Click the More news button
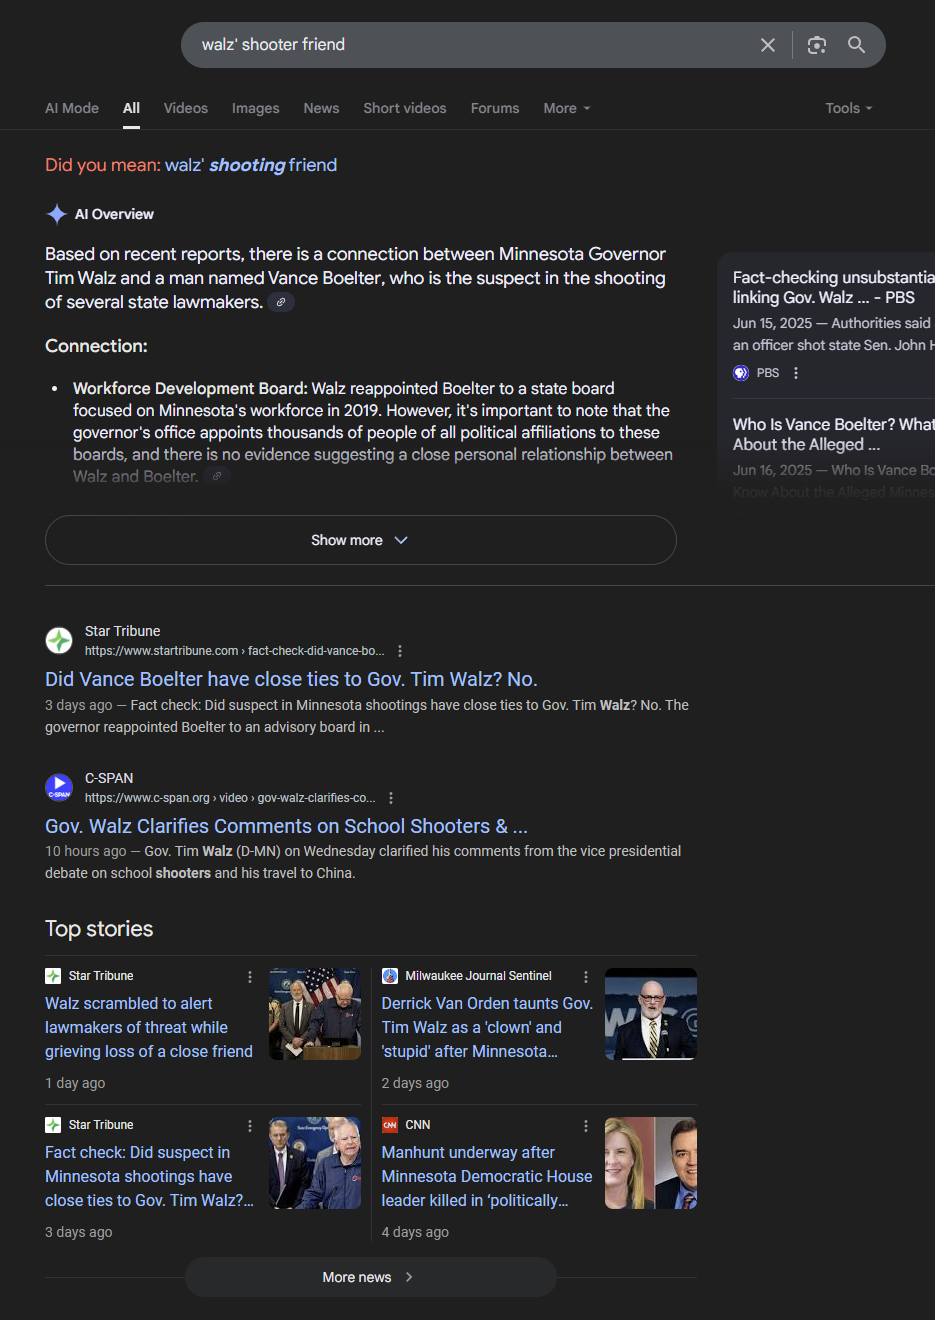 (x=370, y=1277)
